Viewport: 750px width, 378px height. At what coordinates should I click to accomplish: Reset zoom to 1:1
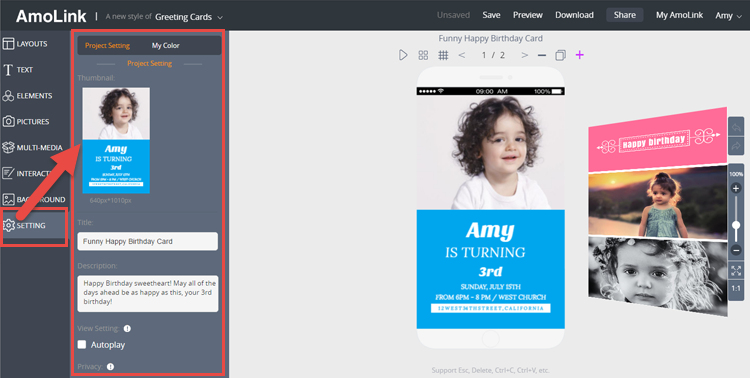[x=736, y=289]
